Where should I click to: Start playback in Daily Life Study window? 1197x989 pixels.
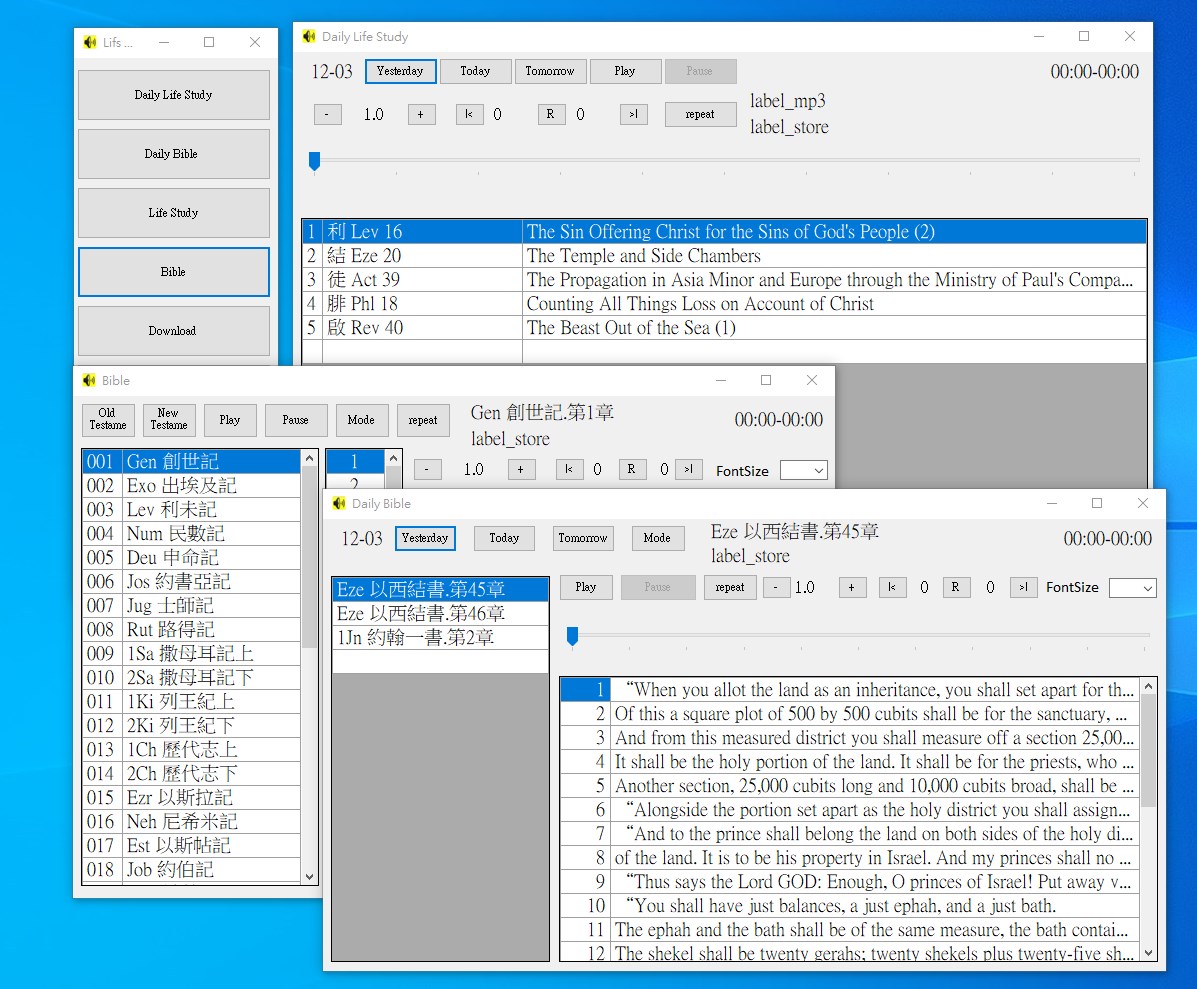pos(624,71)
